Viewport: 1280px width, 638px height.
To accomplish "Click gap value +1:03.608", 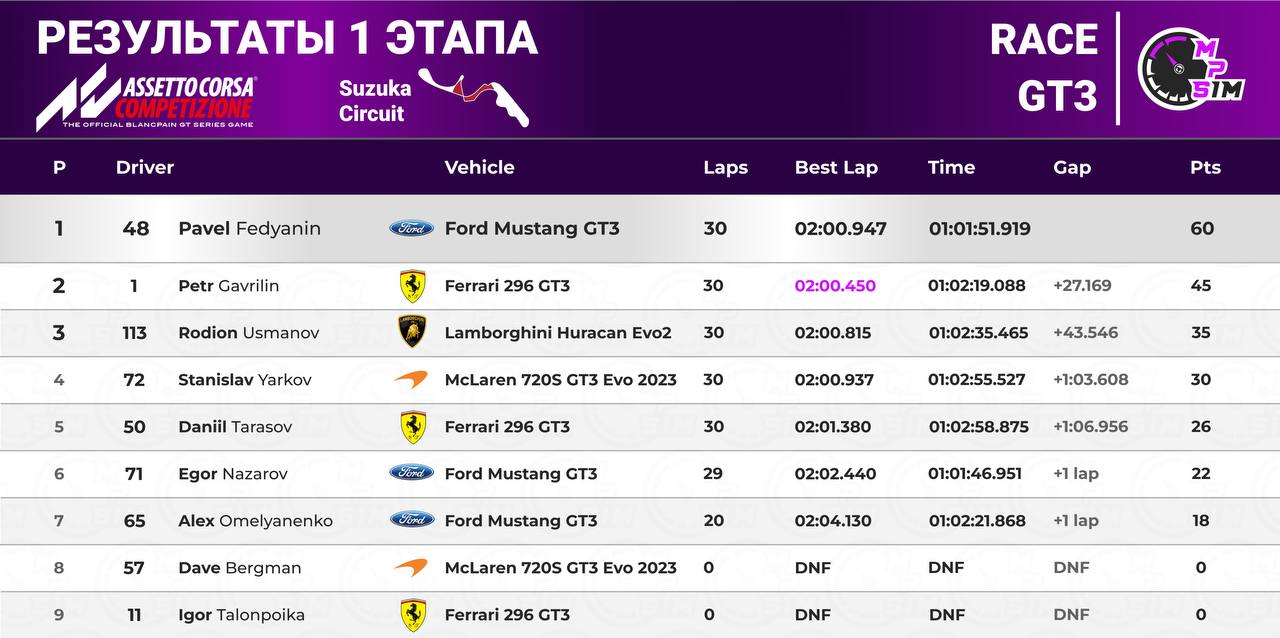I will click(x=1090, y=380).
